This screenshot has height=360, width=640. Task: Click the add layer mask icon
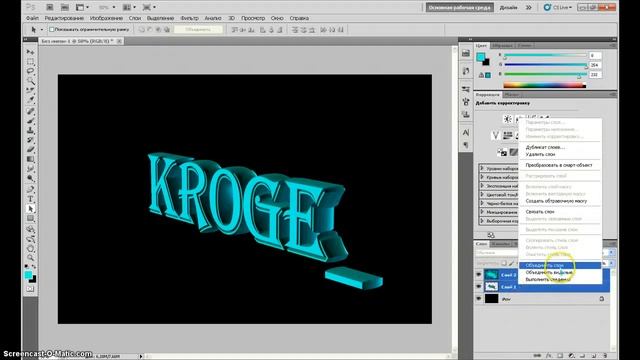coord(560,356)
